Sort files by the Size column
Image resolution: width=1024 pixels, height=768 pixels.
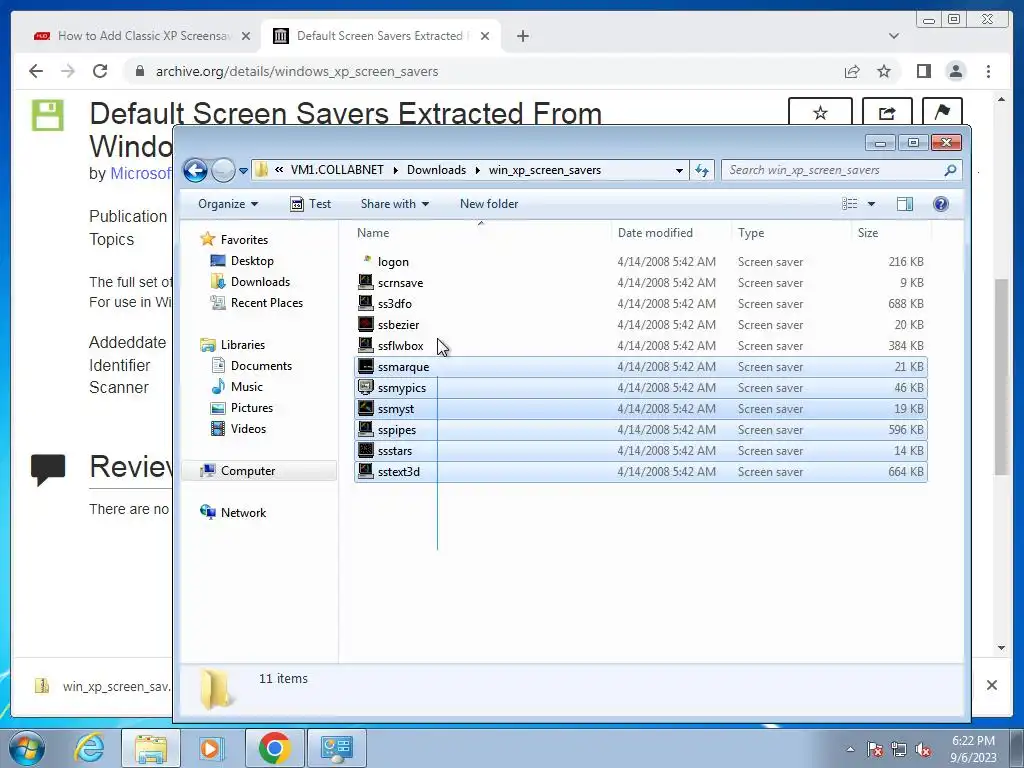868,232
